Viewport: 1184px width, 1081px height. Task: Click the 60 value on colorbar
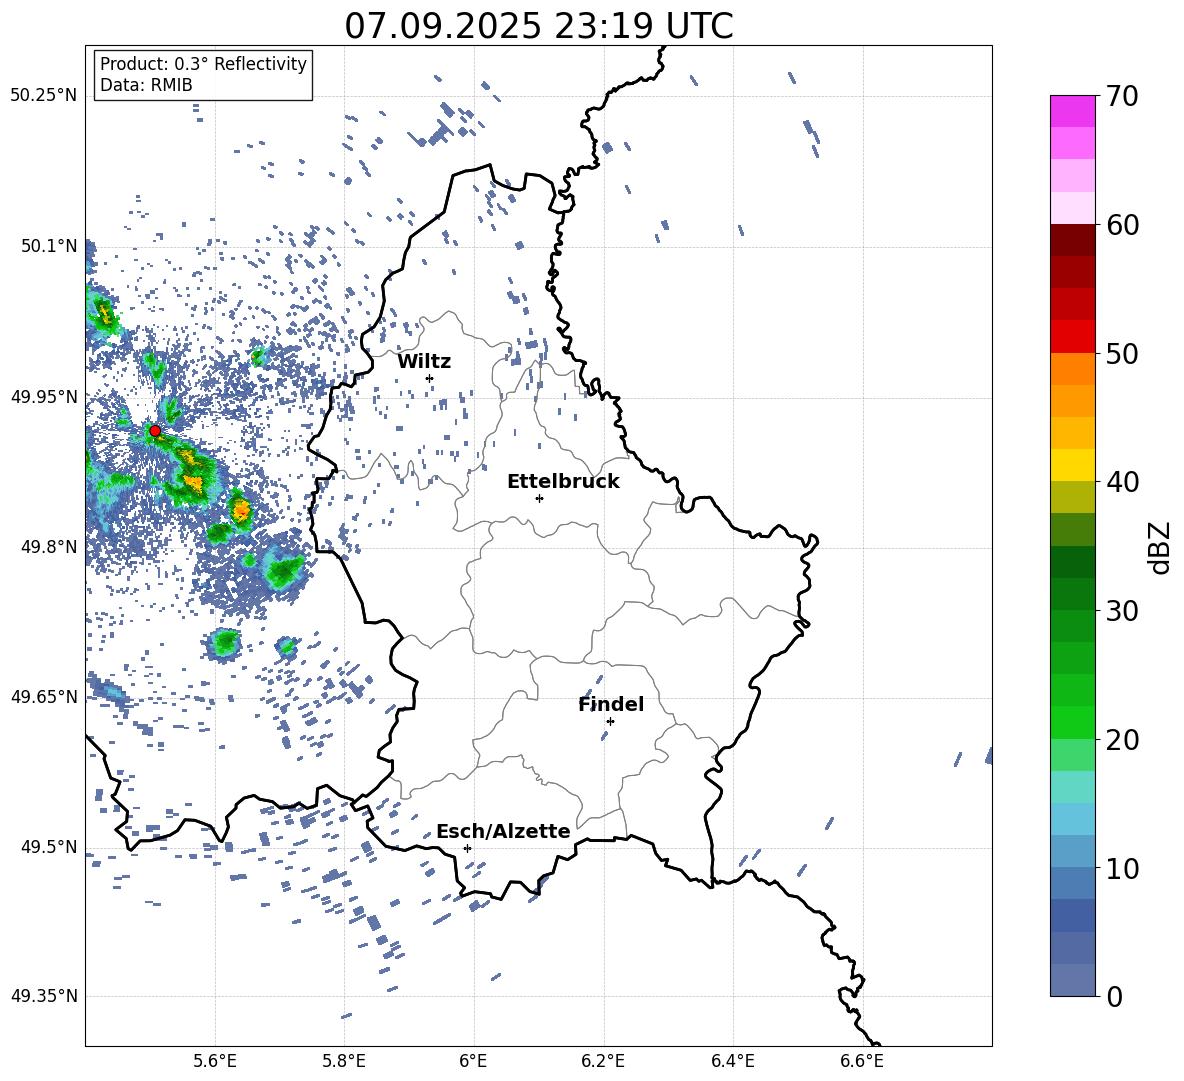1122,225
